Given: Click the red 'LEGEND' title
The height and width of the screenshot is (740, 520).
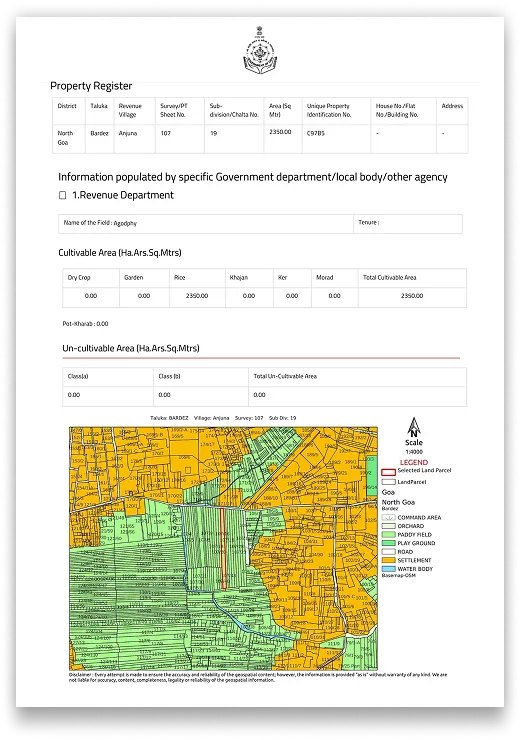Looking at the screenshot, I should pos(414,462).
